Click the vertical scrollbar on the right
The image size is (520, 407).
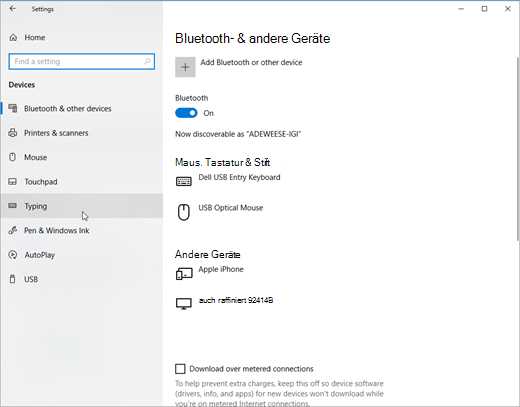tap(518, 148)
